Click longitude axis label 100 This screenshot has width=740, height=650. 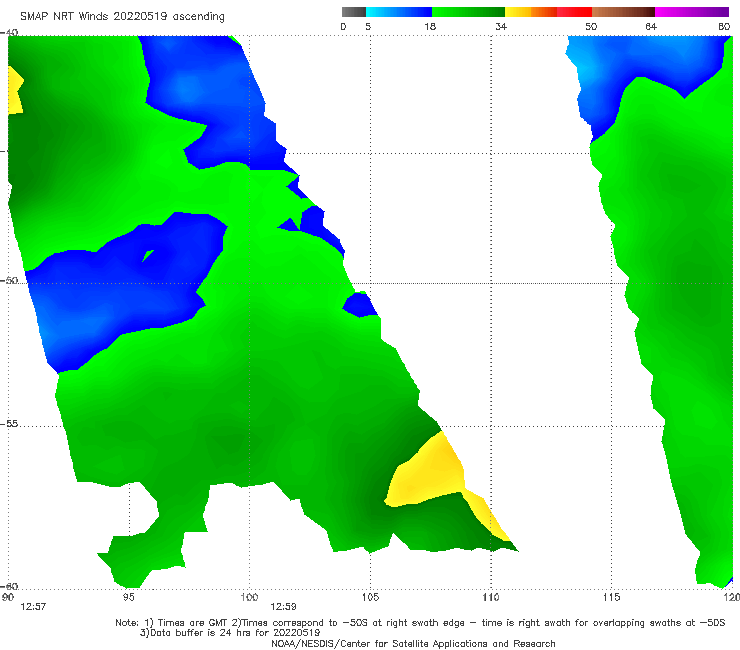coord(249,597)
